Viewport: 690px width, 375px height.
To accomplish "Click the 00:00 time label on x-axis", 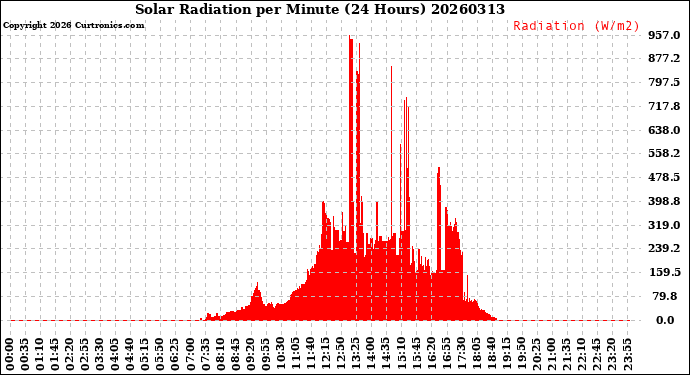I will click(x=10, y=355).
